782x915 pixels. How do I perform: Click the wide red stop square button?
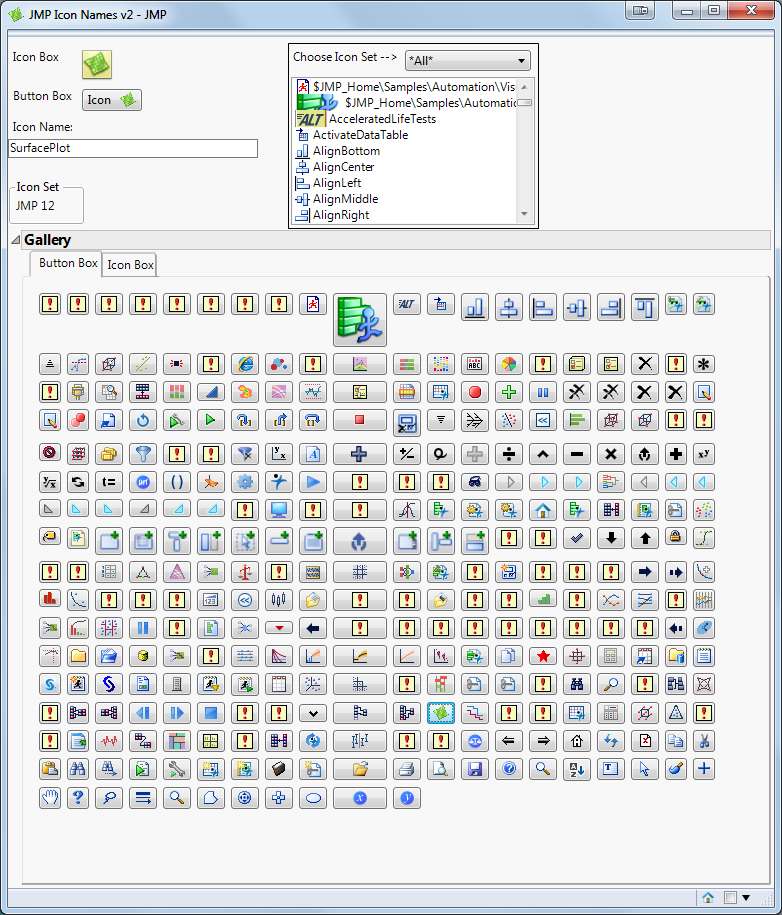tap(360, 420)
